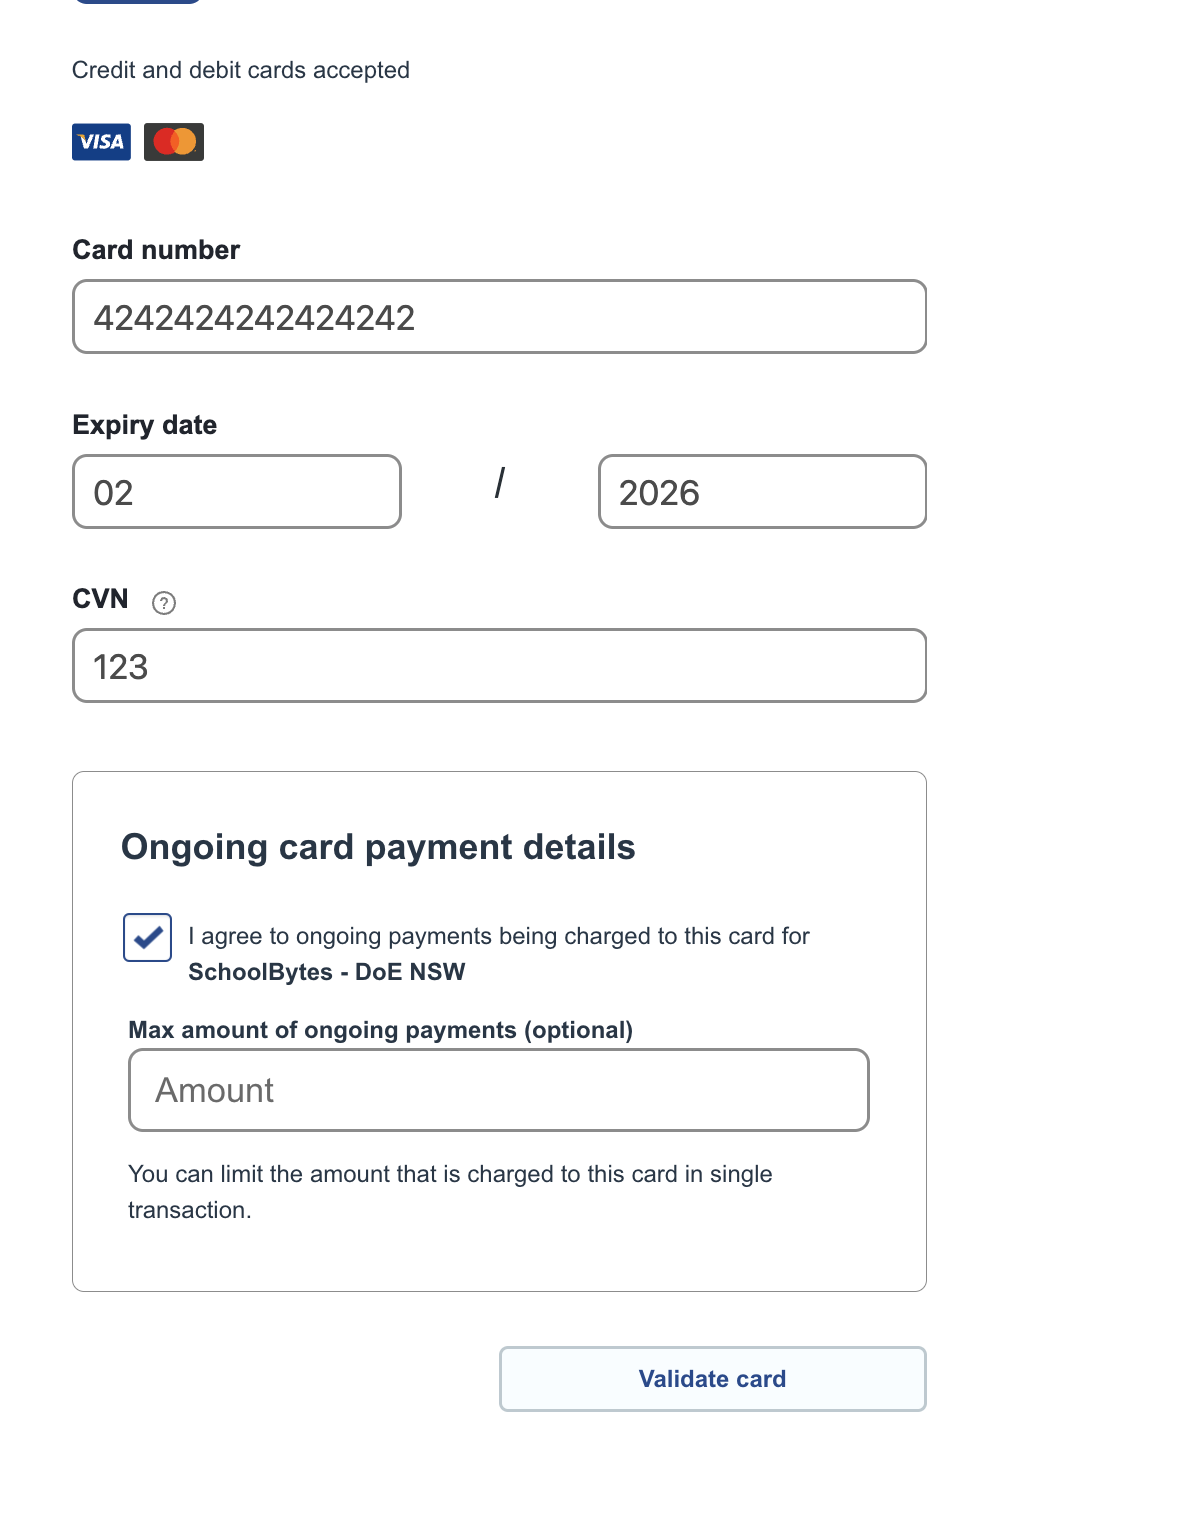Image resolution: width=1192 pixels, height=1534 pixels.
Task: Click the Validate card button
Action: [713, 1379]
